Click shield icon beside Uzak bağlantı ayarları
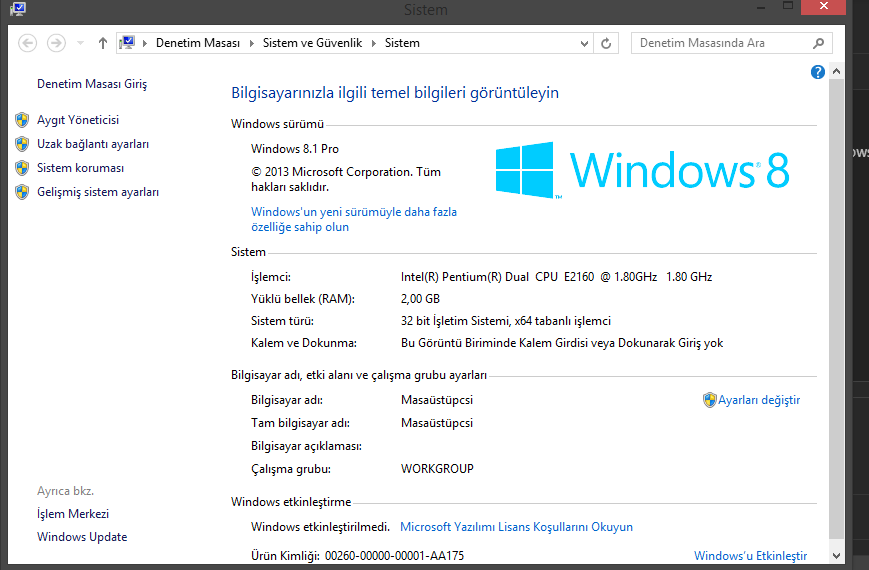 pos(22,144)
